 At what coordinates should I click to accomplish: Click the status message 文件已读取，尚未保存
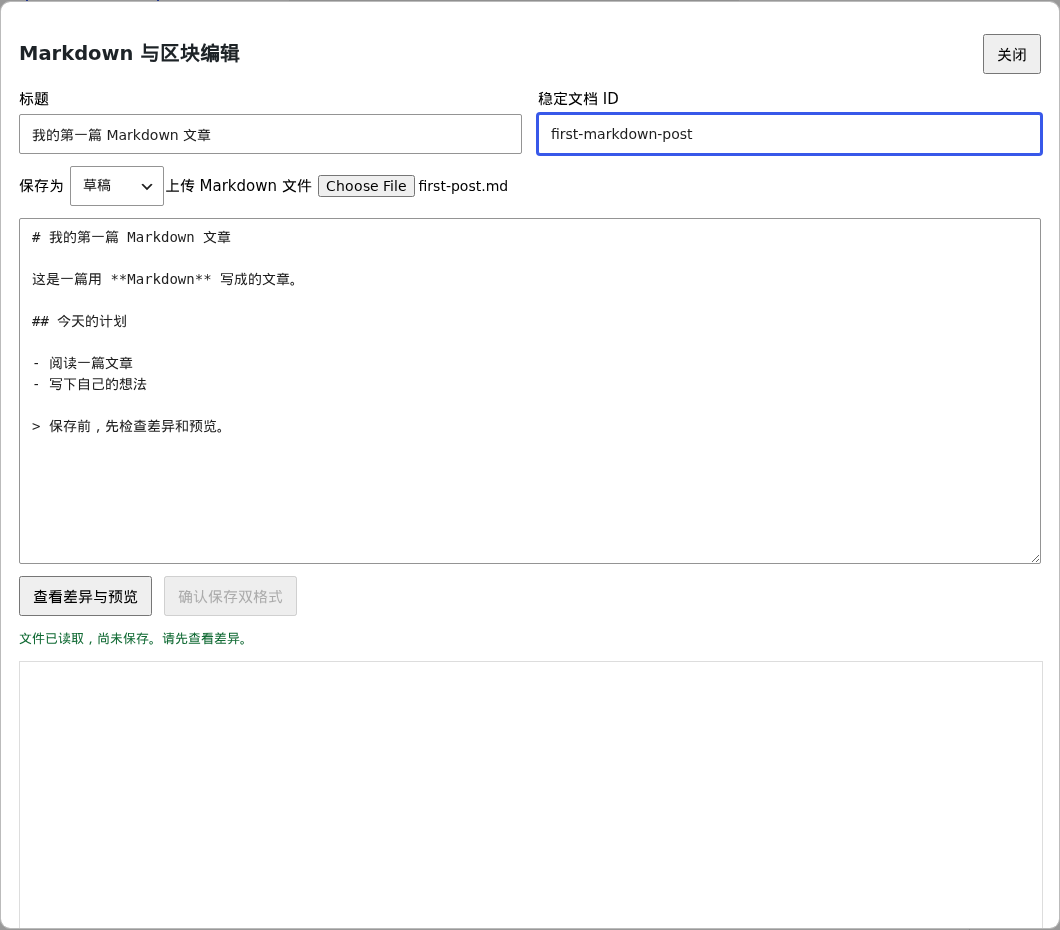tap(133, 638)
